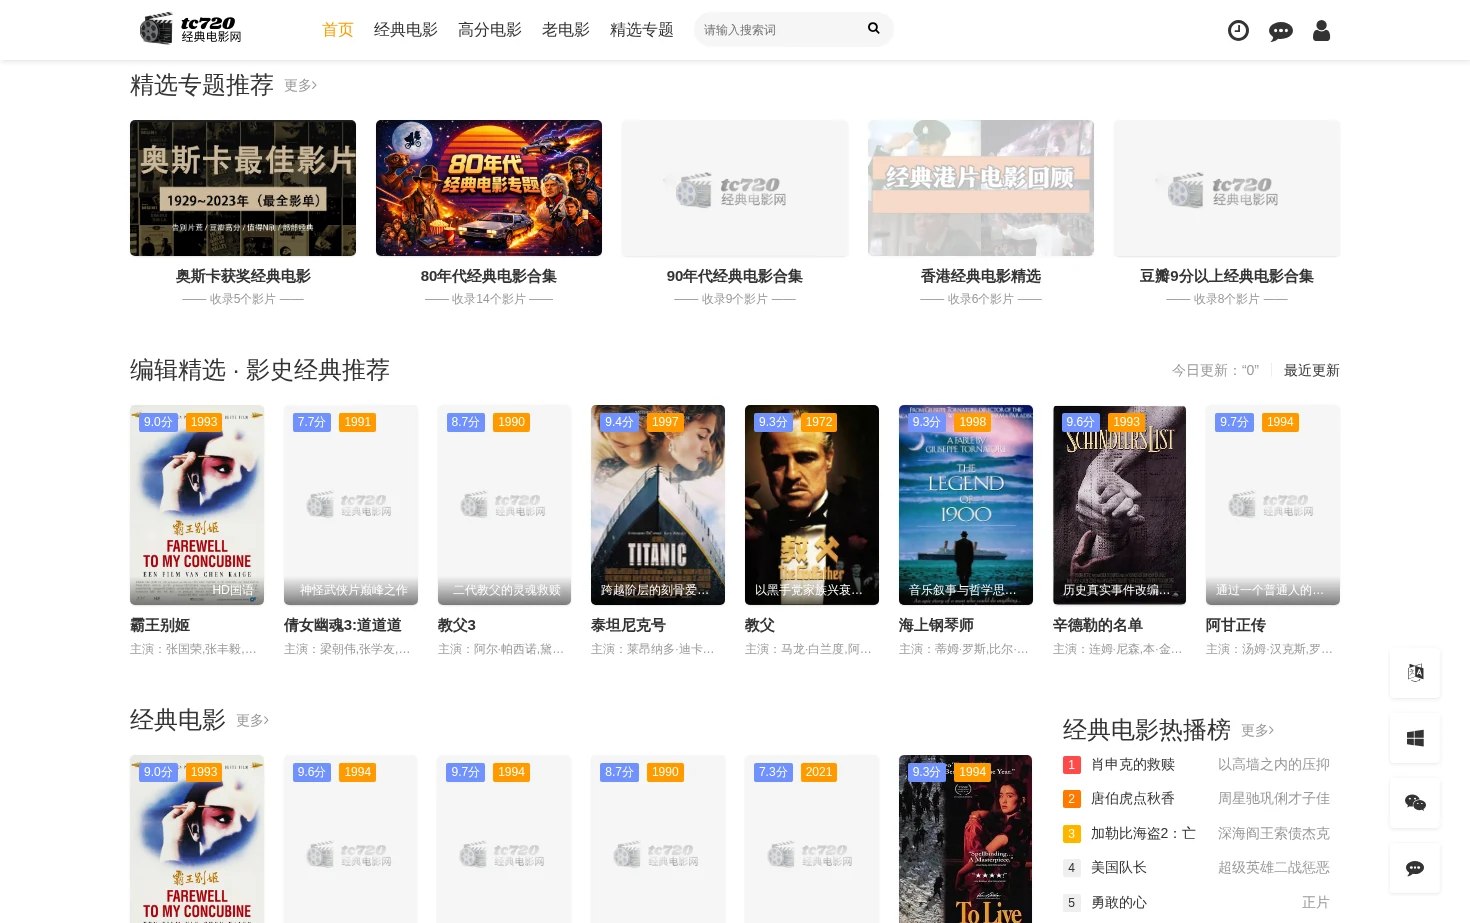Screen dimensions: 1470x923
Task: Open the 2021 poster rated 7.3分
Action: [812, 839]
